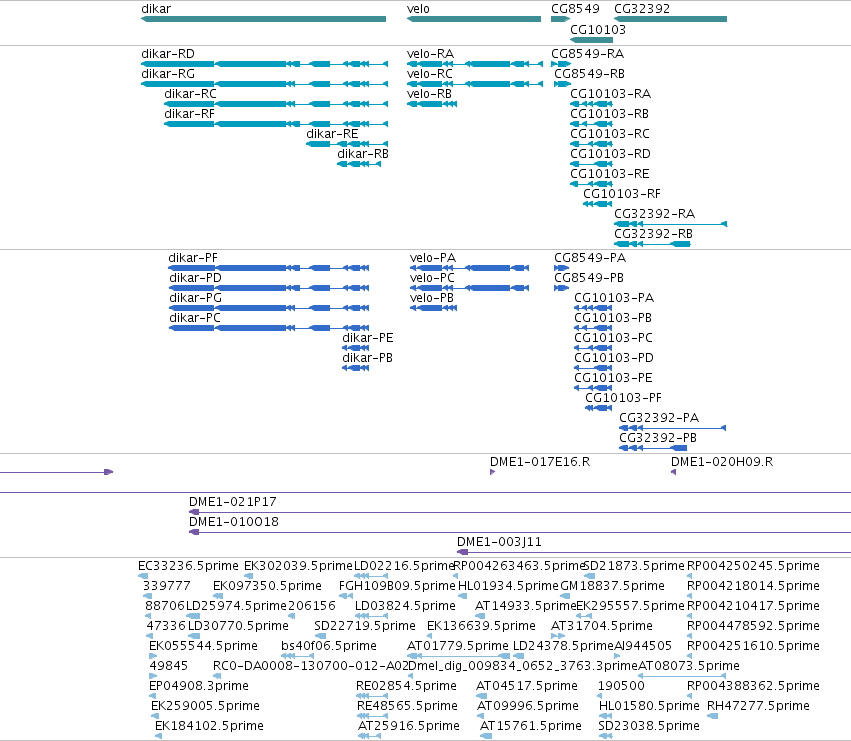The height and width of the screenshot is (741, 851).
Task: Click EST AT01779.5prime
Action: (x=459, y=656)
